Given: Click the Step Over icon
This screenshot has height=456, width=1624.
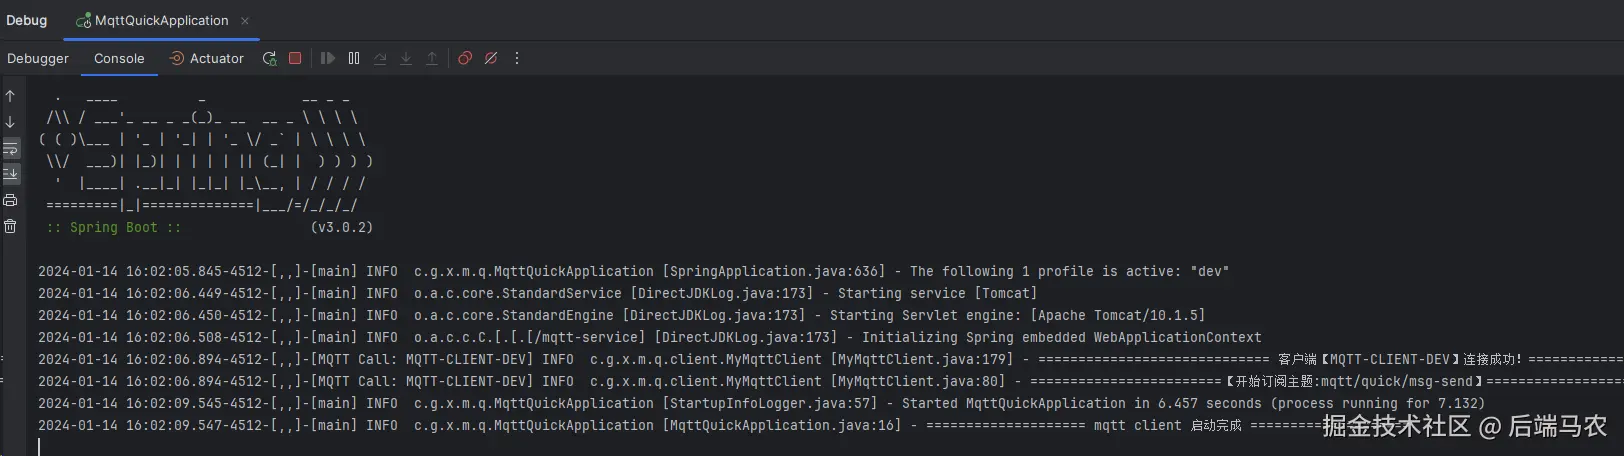Looking at the screenshot, I should (x=380, y=59).
